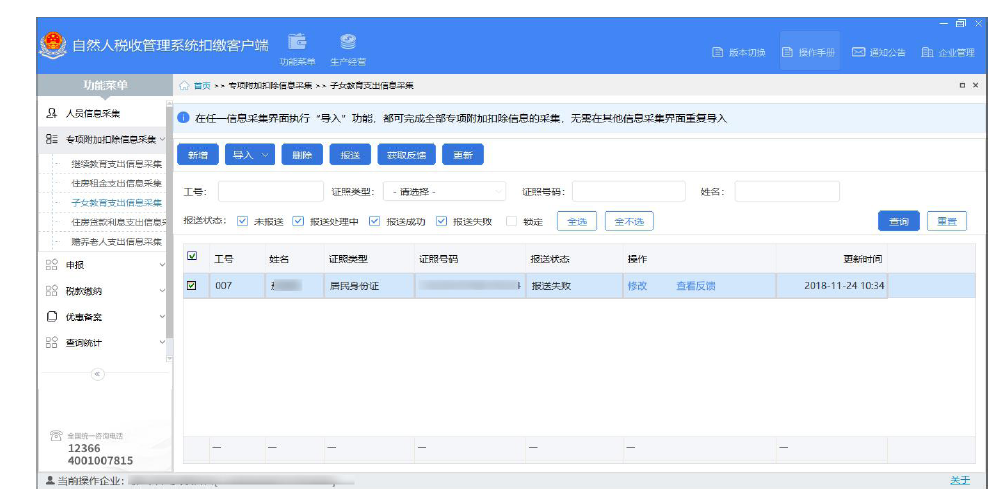Image resolution: width=1003 pixels, height=502 pixels.
Task: Click the blue info icon in notice bar
Action: pyautogui.click(x=184, y=118)
